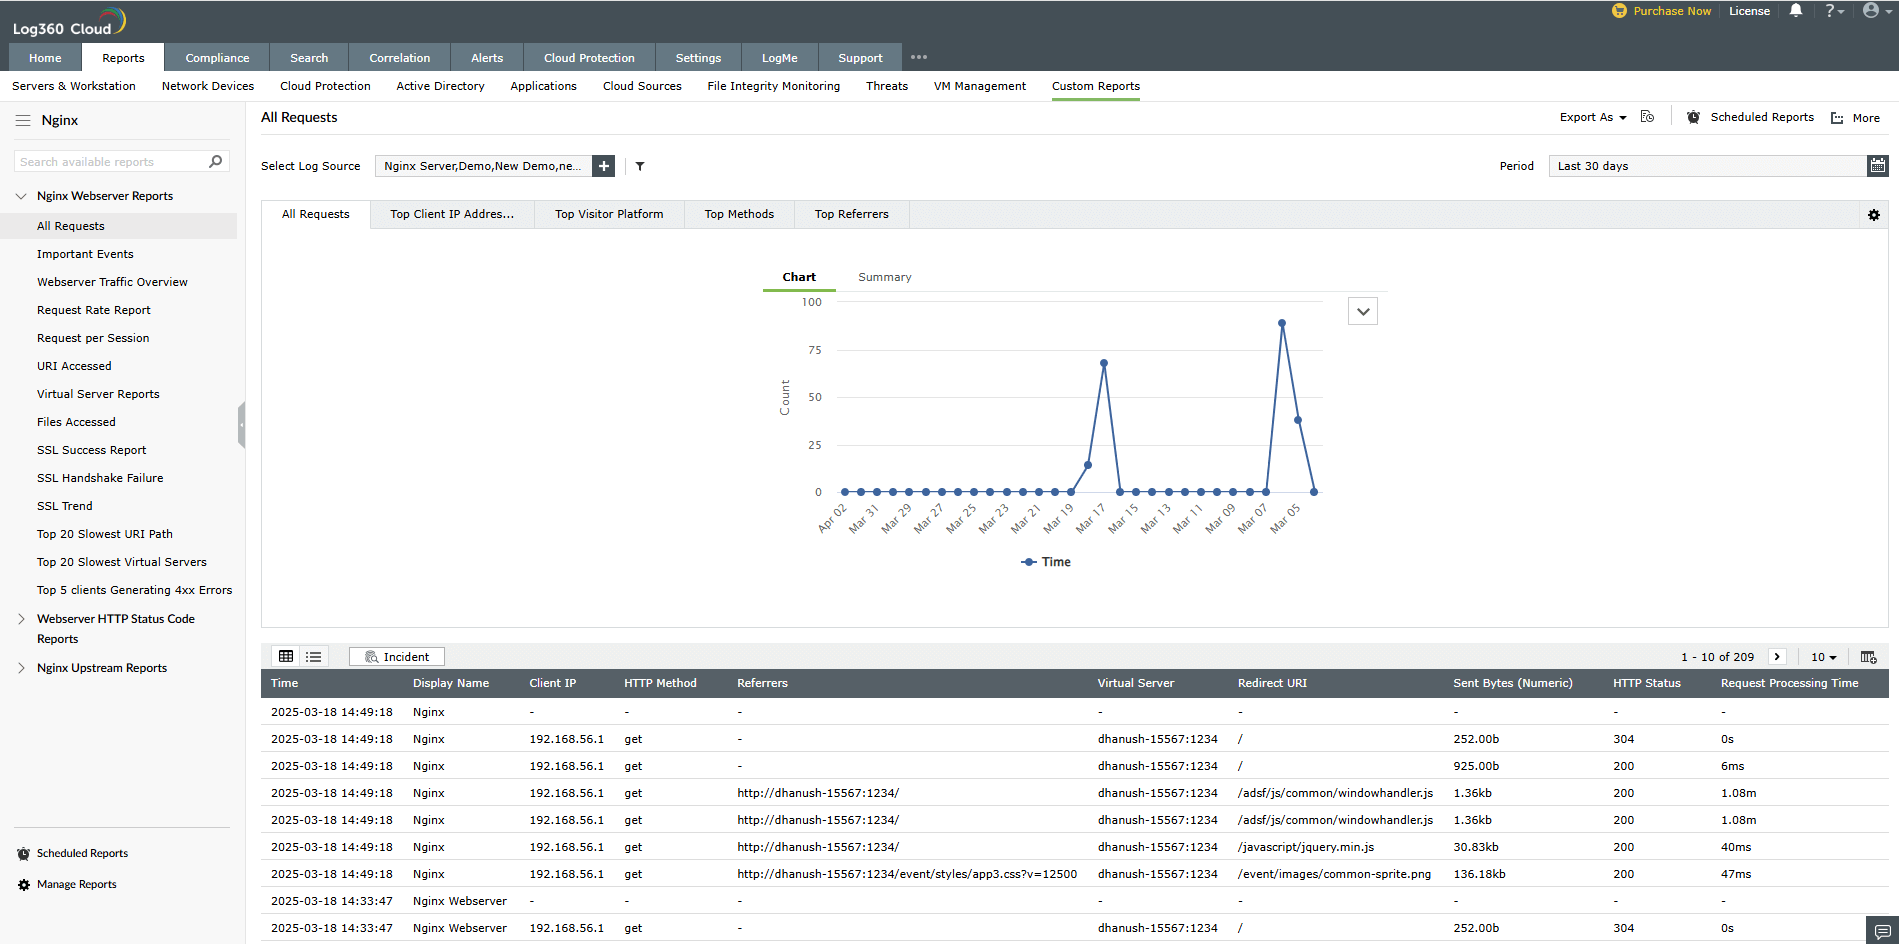
Task: Expand Nginx Upstream Reports in the sidebar
Action: [x=22, y=667]
